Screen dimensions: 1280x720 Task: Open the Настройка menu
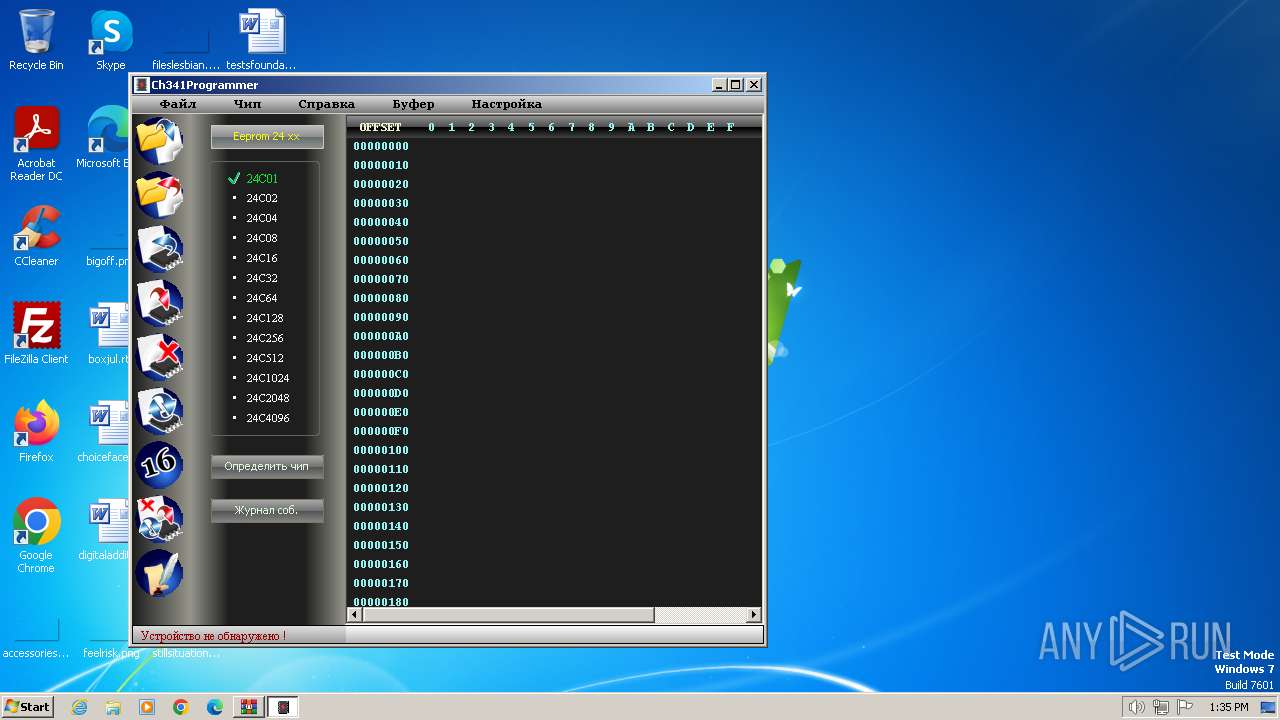point(506,104)
